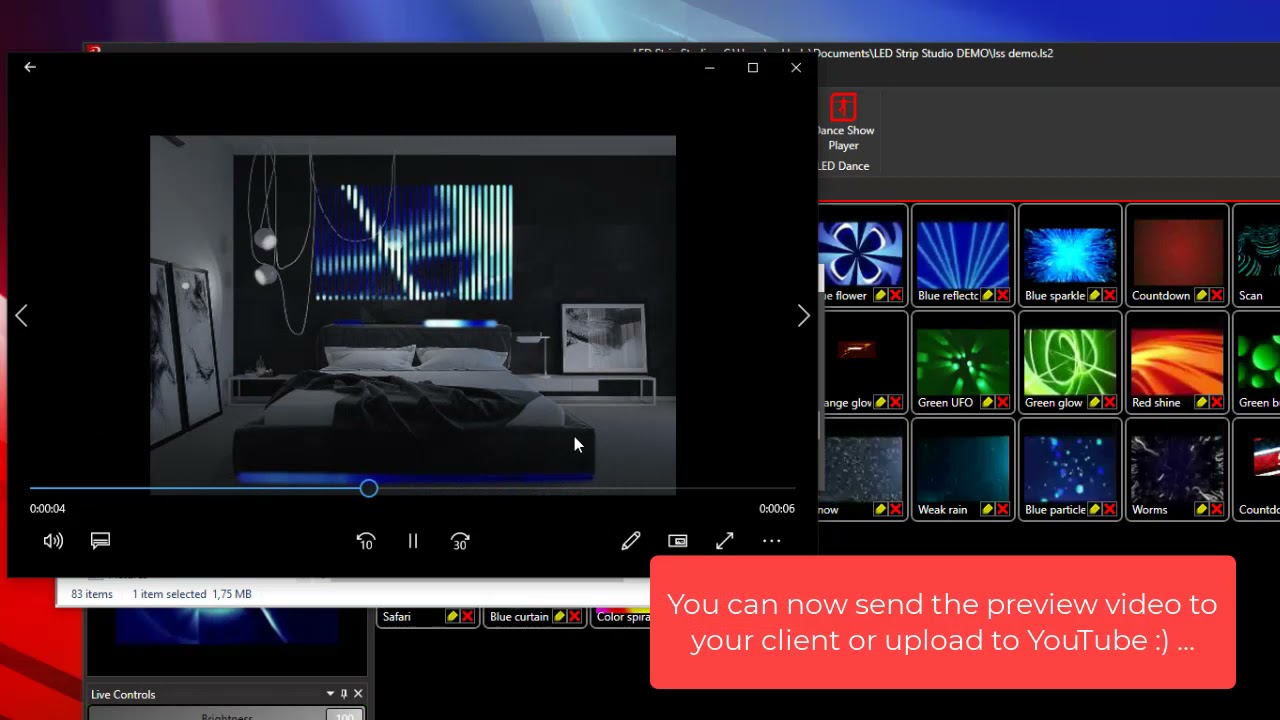This screenshot has height=720, width=1280.
Task: Edit the Weak rain effect with pencil icon
Action: (x=987, y=510)
